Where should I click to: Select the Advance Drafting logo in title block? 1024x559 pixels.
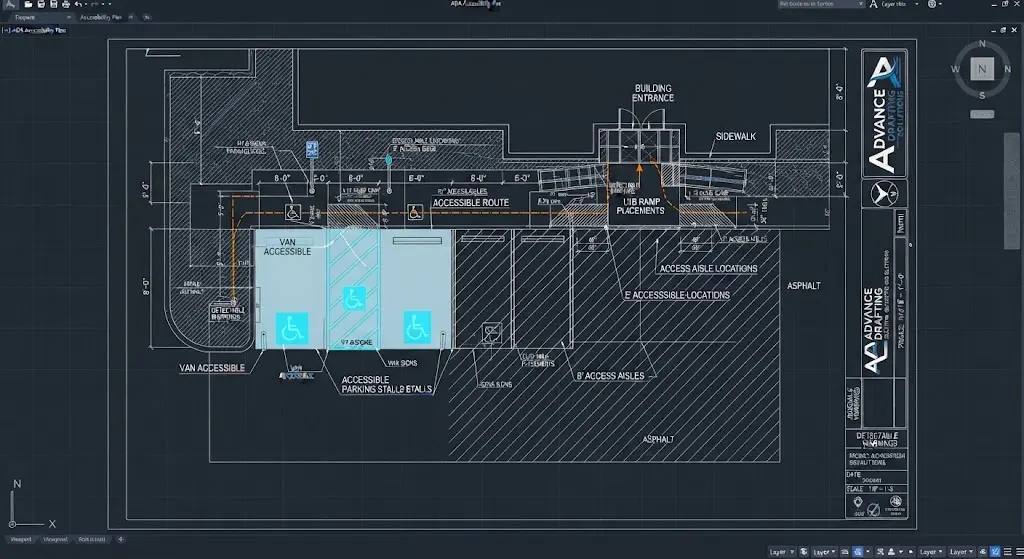[884, 113]
